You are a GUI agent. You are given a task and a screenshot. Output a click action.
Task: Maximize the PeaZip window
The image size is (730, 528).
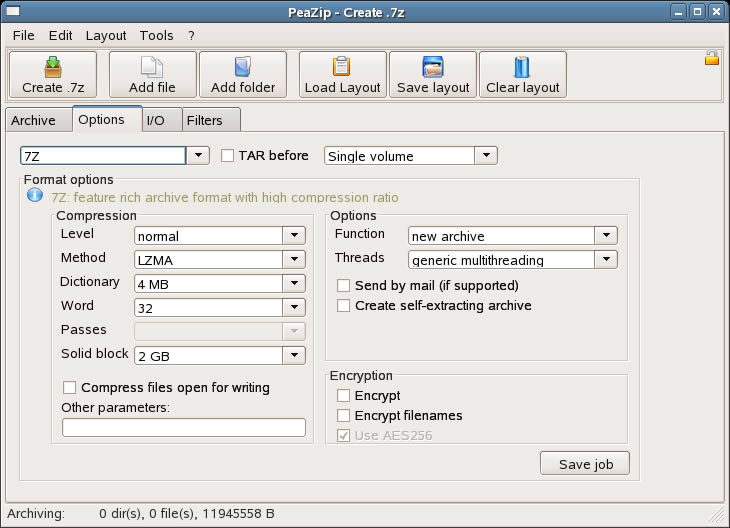pos(697,12)
